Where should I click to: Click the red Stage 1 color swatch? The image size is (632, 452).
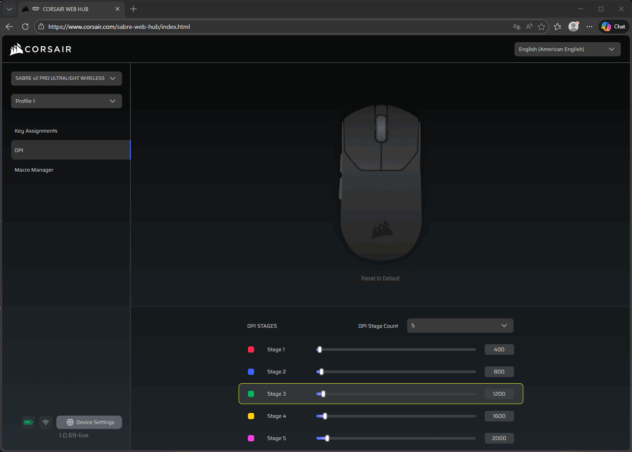251,350
